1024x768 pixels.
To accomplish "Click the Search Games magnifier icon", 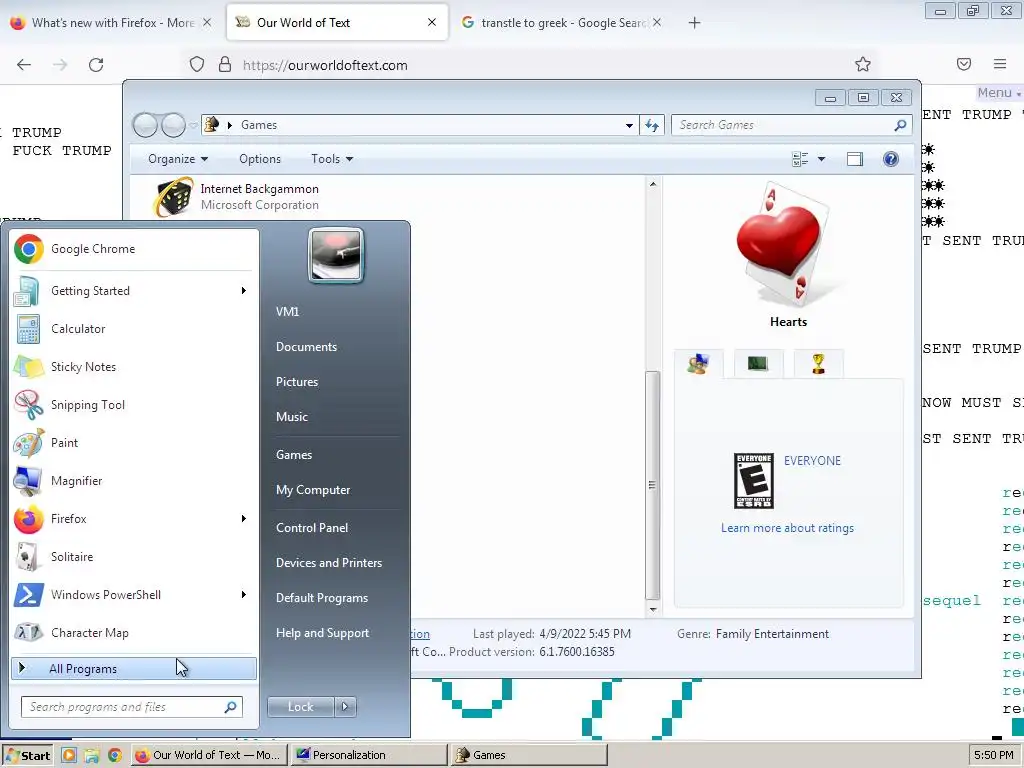I will coord(900,125).
